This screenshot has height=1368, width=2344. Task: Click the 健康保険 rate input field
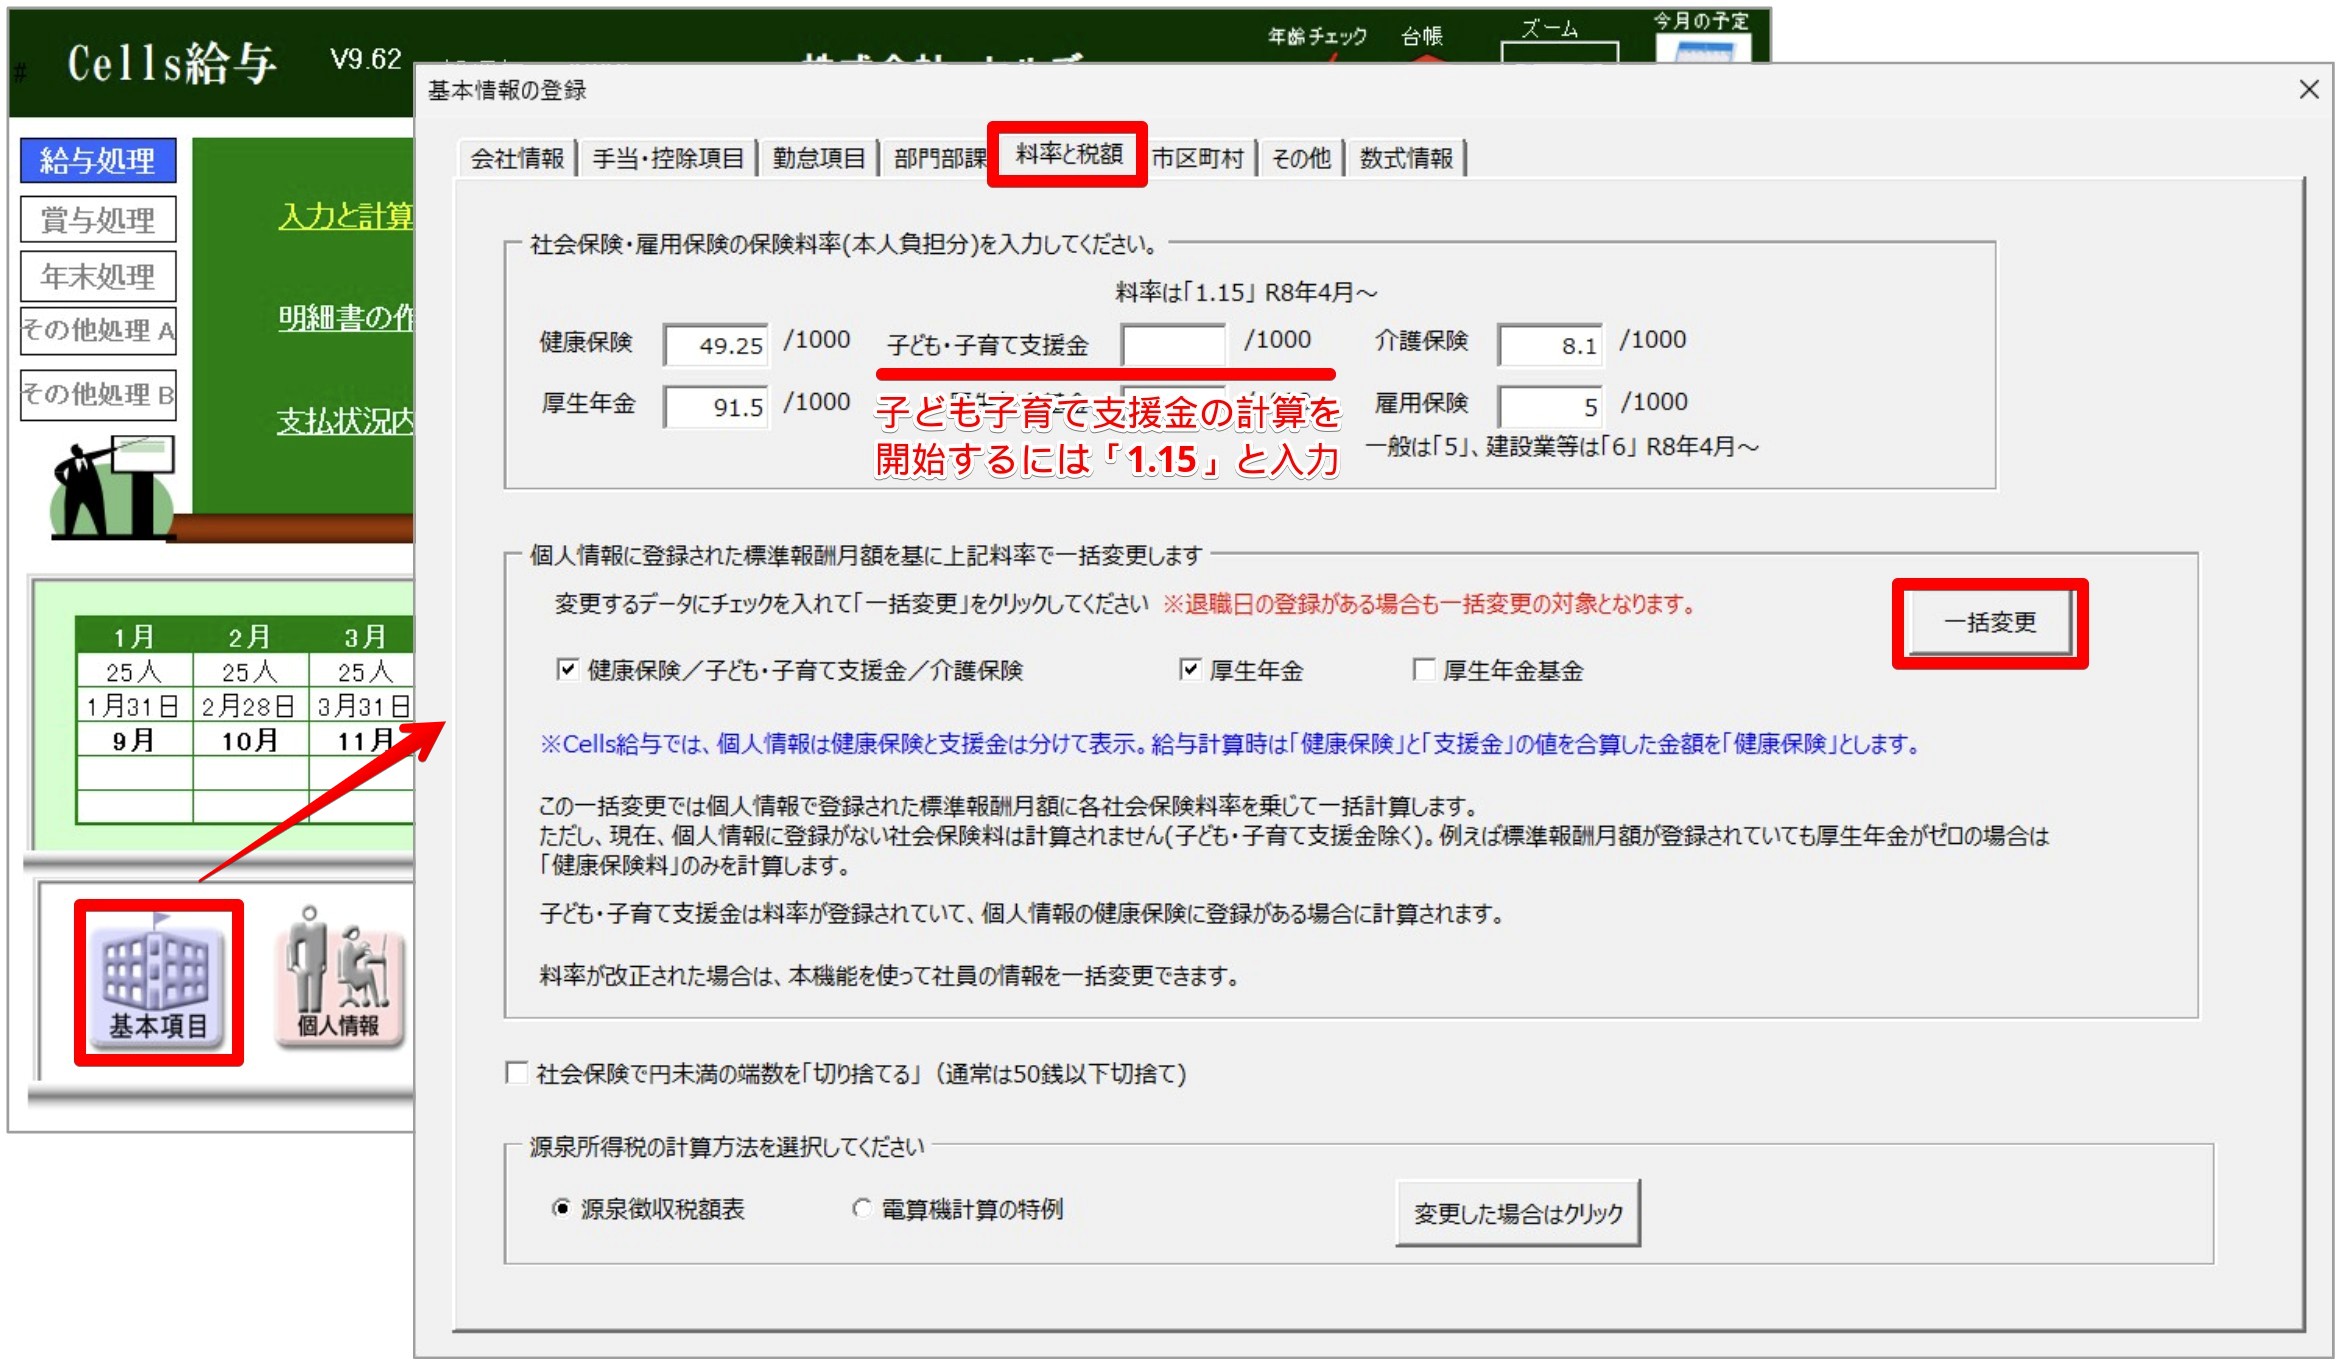(x=716, y=346)
